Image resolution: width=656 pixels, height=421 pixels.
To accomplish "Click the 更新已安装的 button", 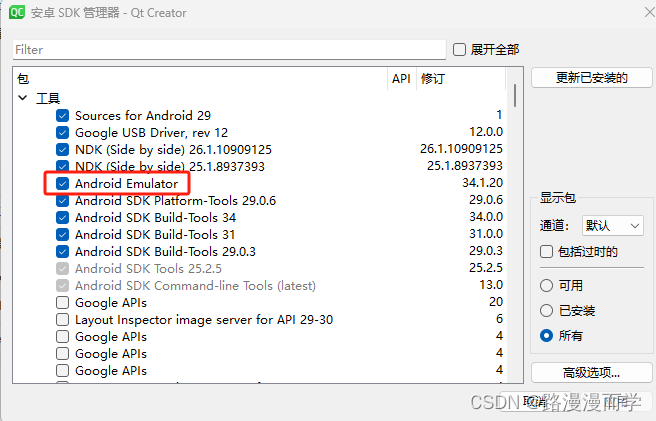I will point(592,78).
